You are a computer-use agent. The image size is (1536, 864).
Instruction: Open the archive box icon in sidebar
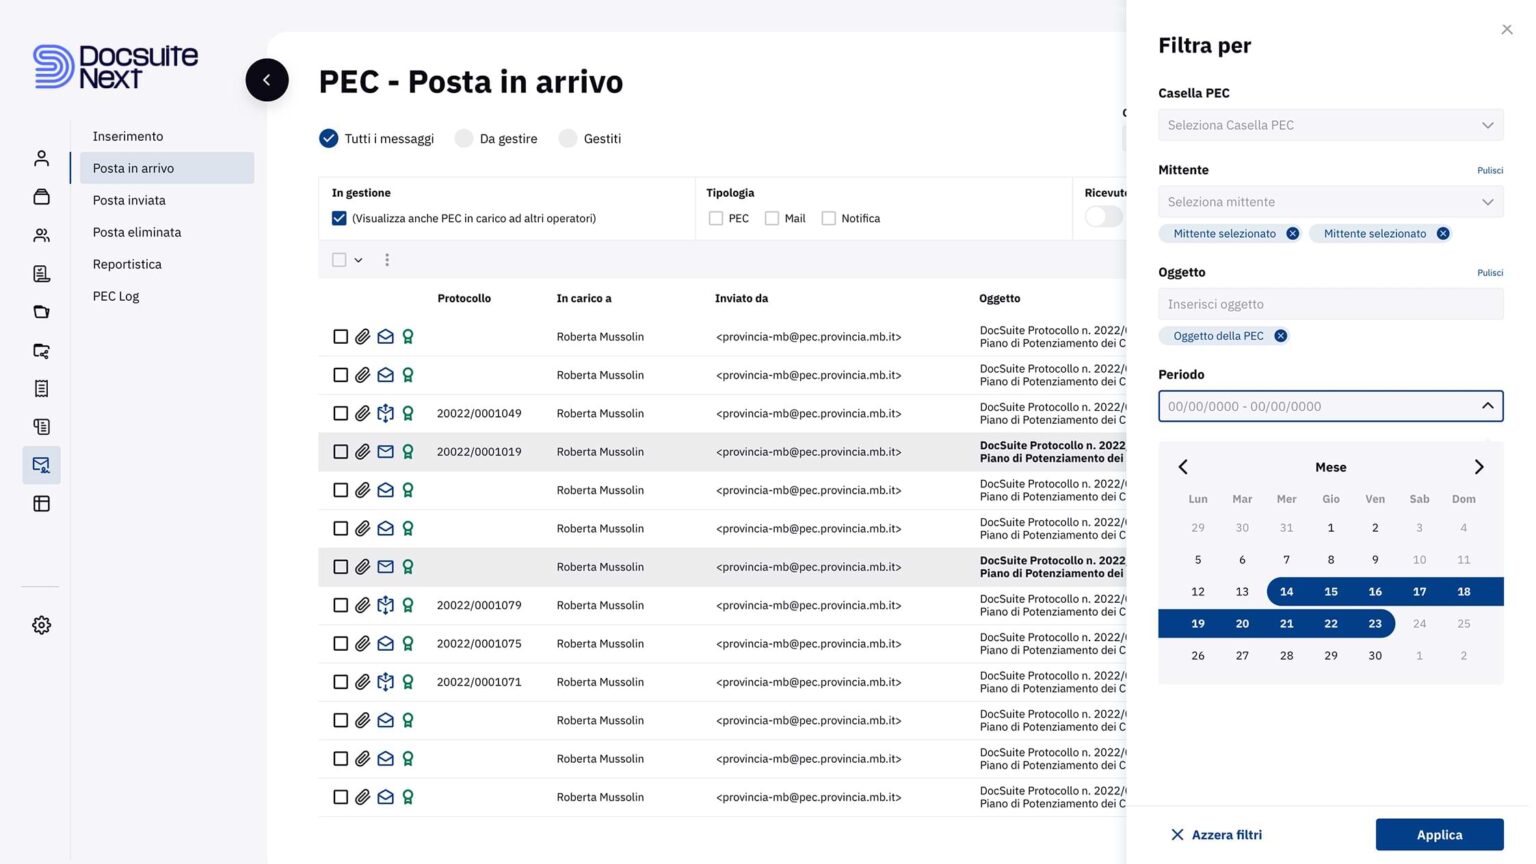[41, 196]
